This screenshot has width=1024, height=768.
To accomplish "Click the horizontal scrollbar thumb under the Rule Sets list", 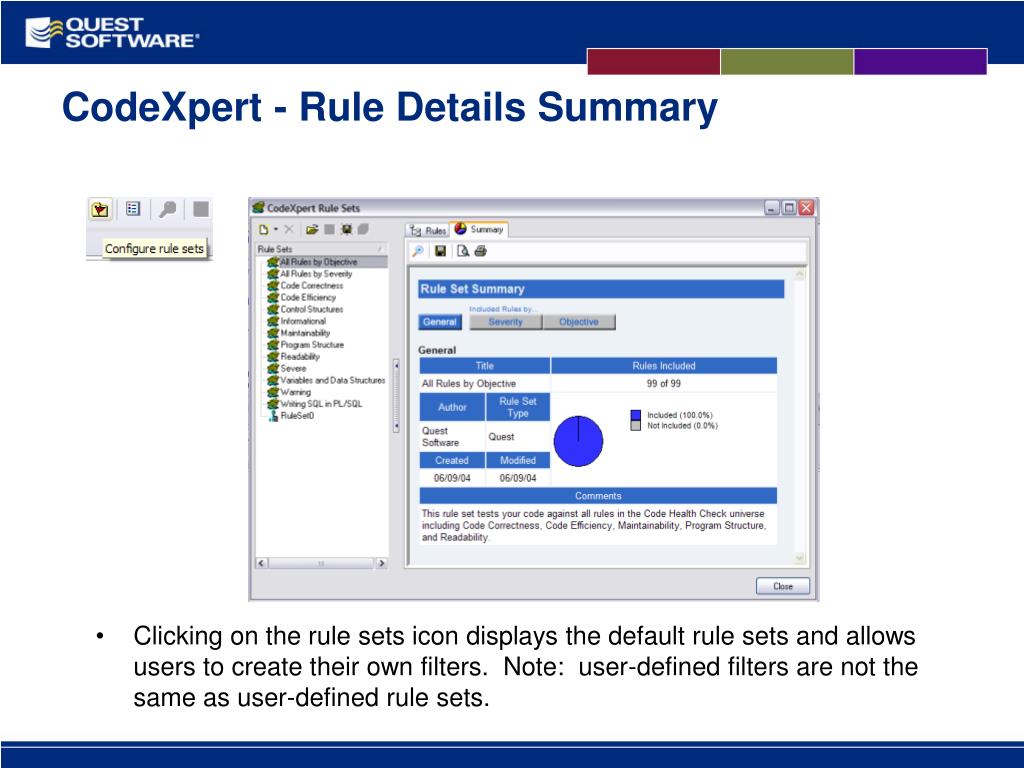I will click(321, 563).
